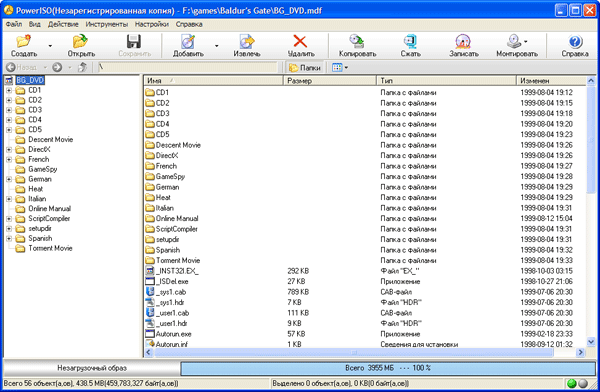This screenshot has width=600, height=392.
Task: Click the Назад back navigation button
Action: pyautogui.click(x=21, y=67)
